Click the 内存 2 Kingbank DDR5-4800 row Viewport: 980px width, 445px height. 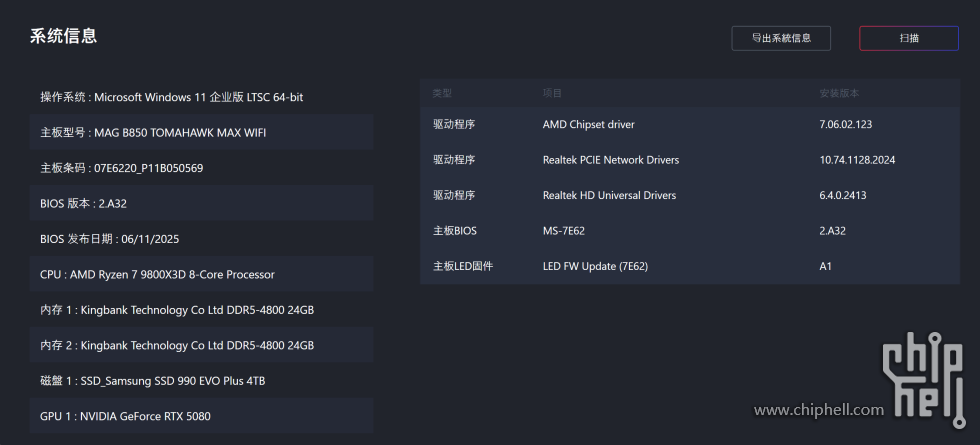[201, 345]
